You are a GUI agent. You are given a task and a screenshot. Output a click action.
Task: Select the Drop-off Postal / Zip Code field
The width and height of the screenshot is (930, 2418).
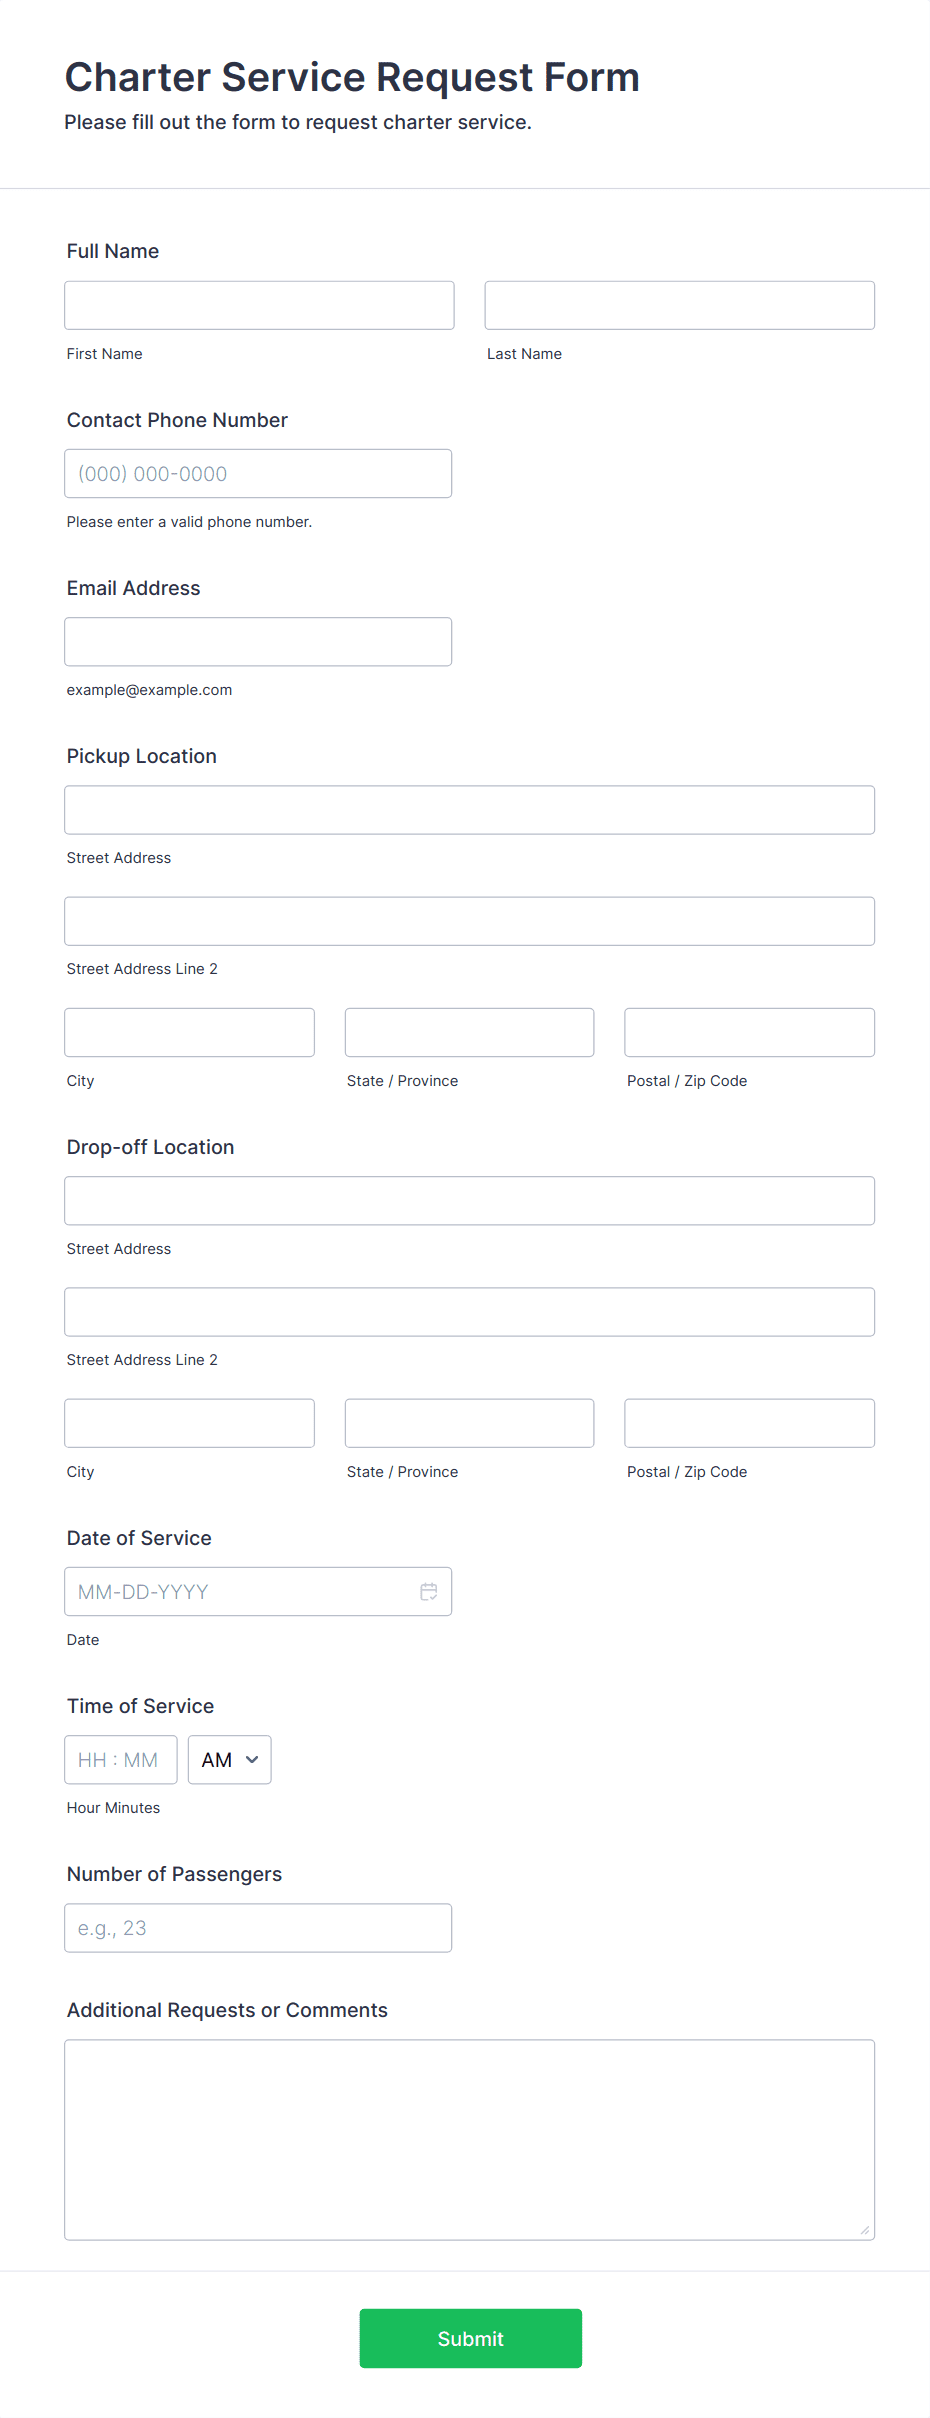(x=749, y=1423)
